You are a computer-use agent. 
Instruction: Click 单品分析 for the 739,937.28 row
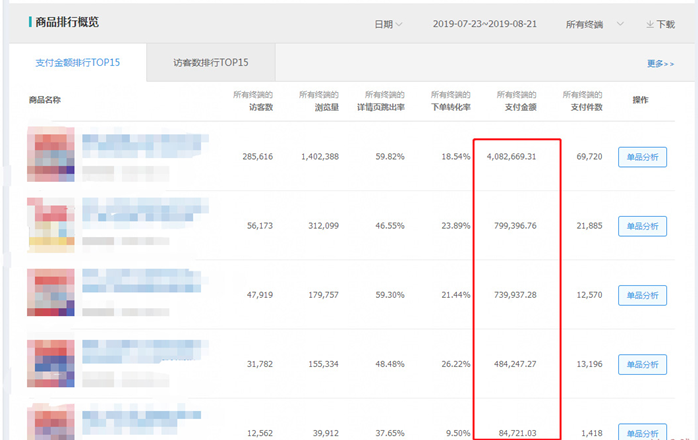pos(642,295)
